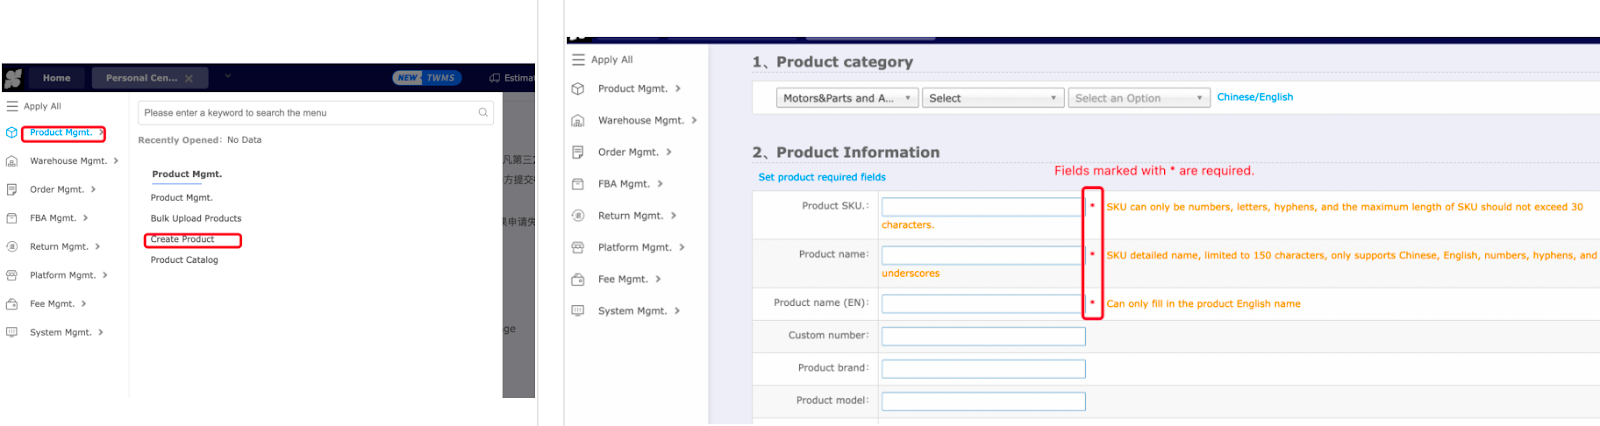Click the Warehouse Mgmt. icon beside the product form
Viewport: 1600px width, 426px height.
(577, 121)
